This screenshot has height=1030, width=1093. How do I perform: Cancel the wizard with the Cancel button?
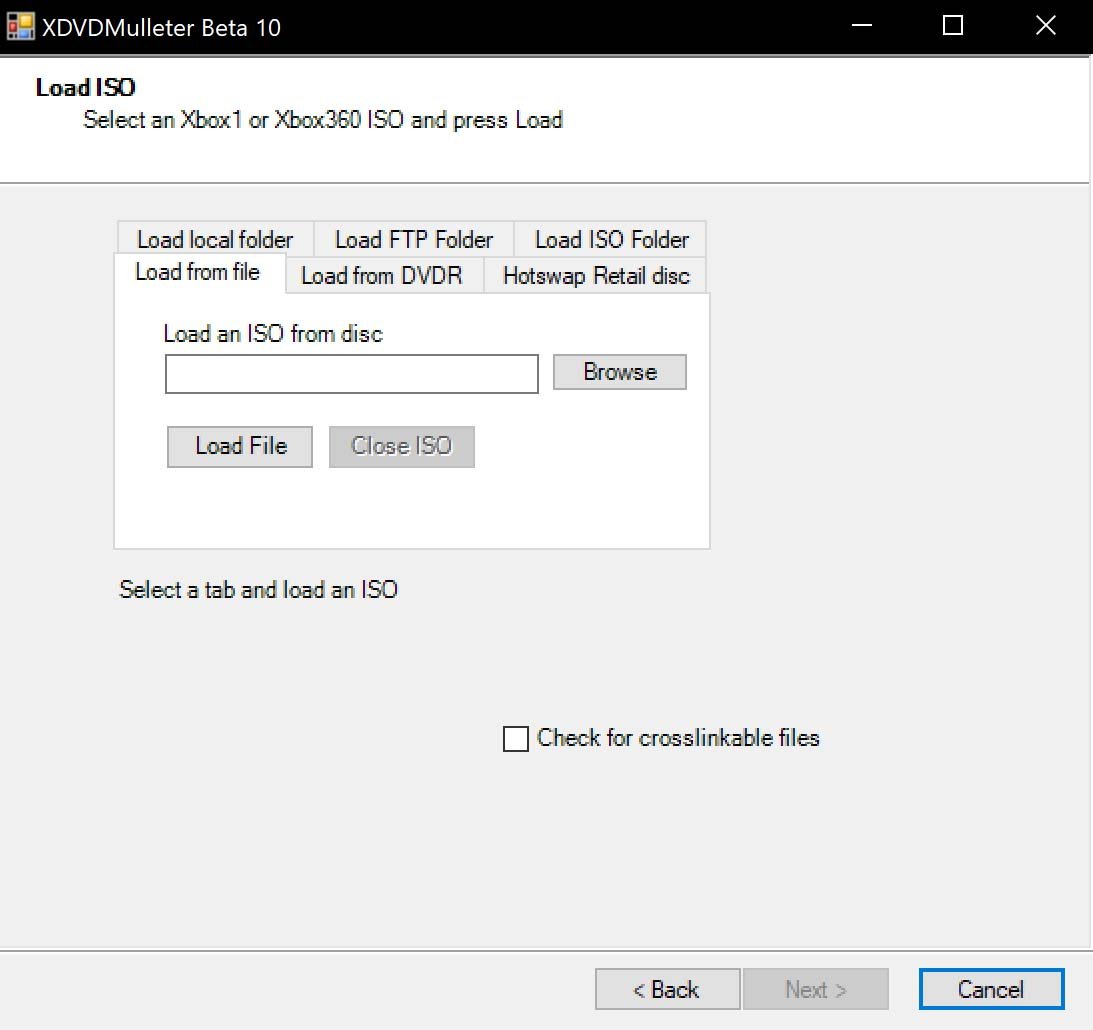[x=991, y=989]
